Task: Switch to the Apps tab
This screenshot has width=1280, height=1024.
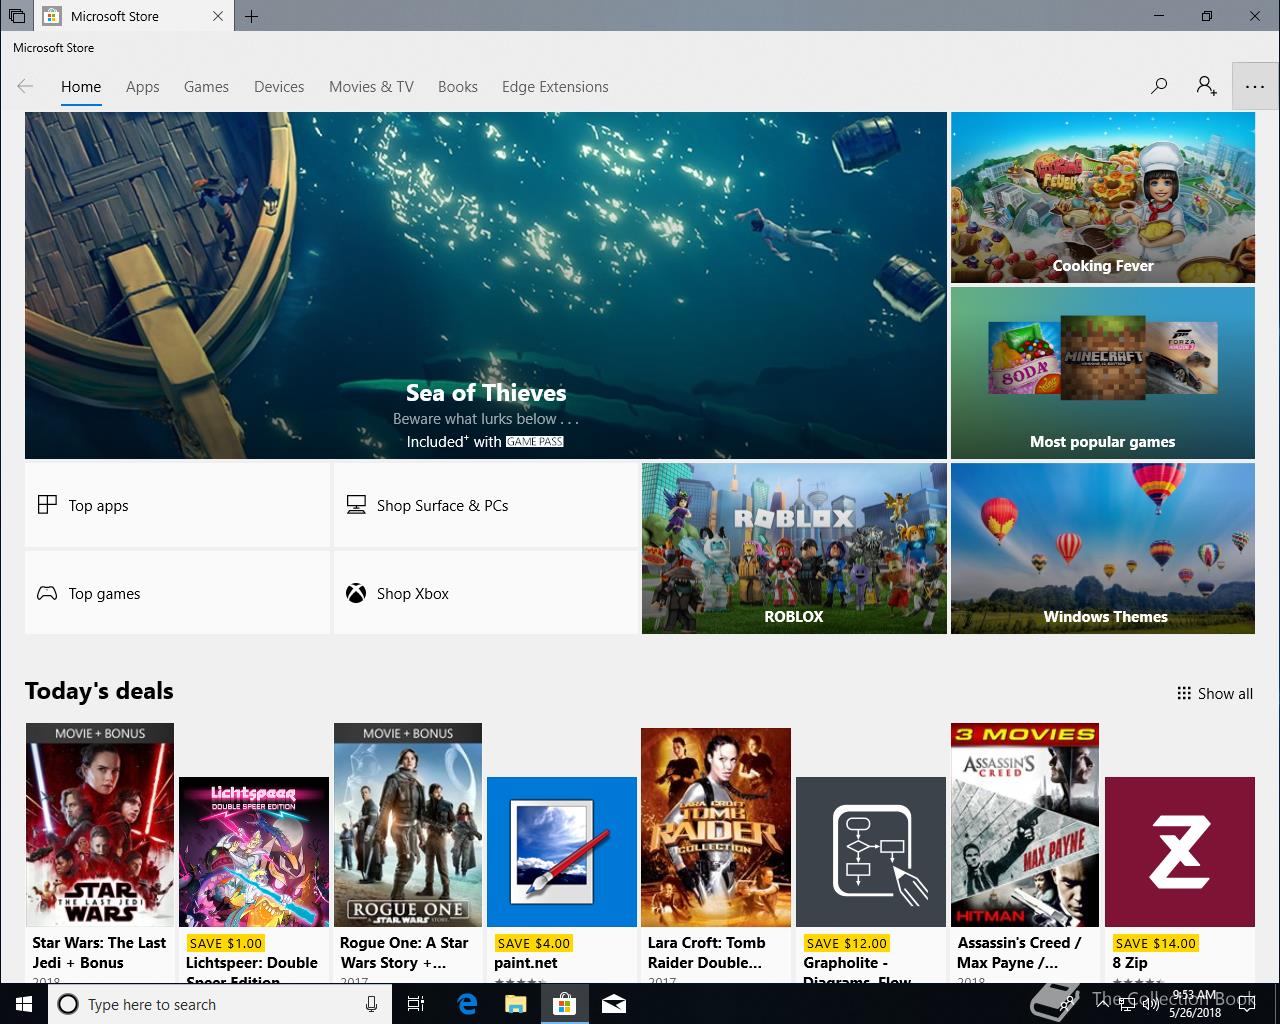Action: (x=143, y=87)
